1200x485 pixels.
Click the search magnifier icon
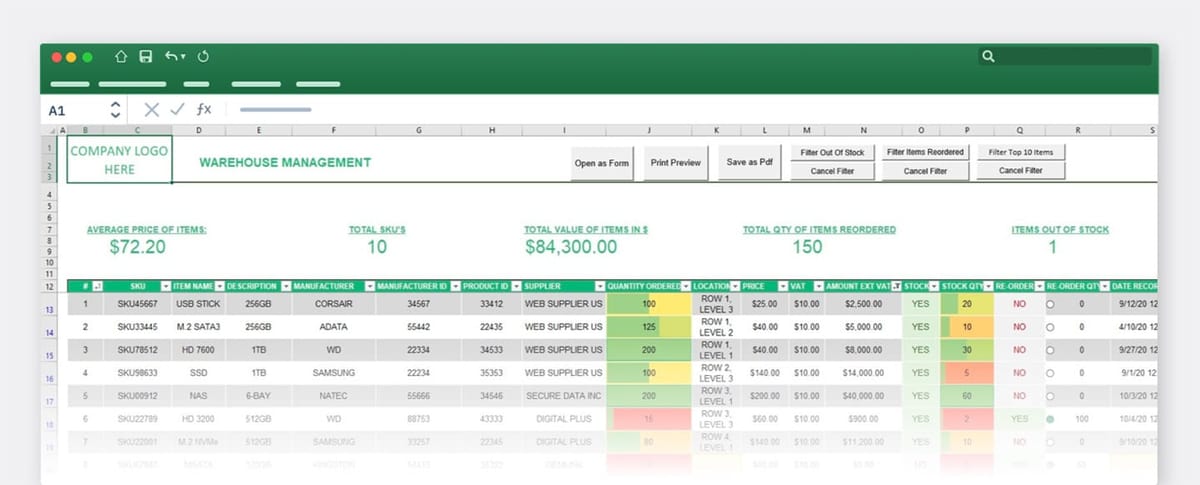989,57
